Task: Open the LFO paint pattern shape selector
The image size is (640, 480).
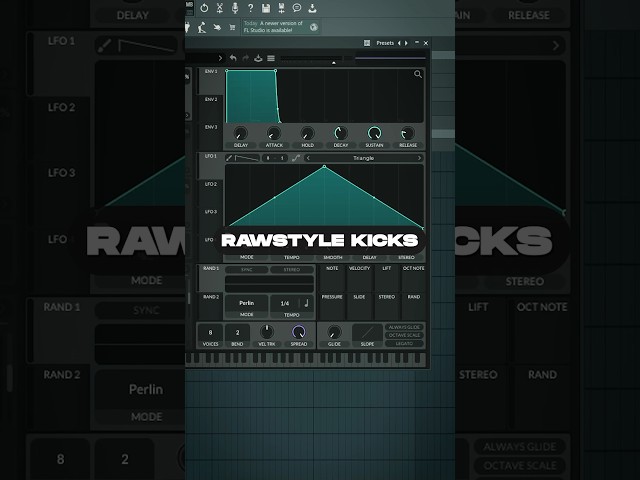Action: click(247, 158)
